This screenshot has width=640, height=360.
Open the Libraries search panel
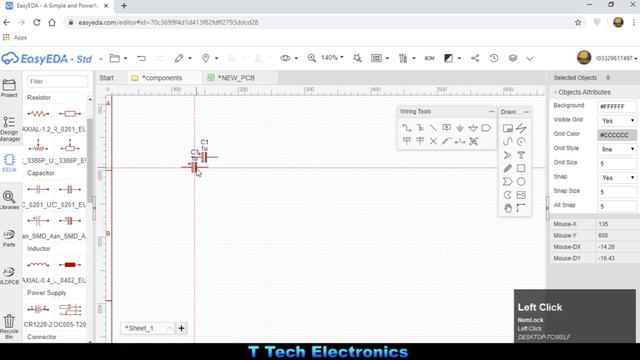(x=9, y=200)
